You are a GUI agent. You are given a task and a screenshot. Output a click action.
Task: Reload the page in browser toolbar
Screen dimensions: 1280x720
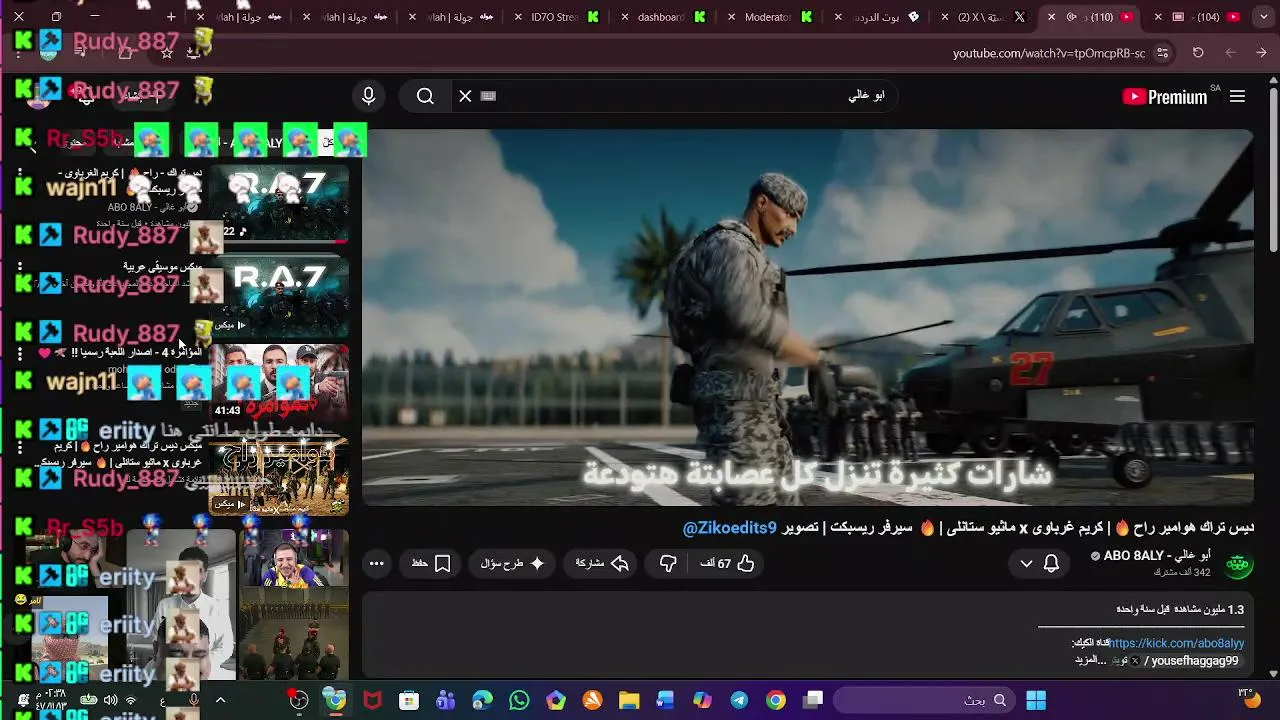click(x=1198, y=53)
